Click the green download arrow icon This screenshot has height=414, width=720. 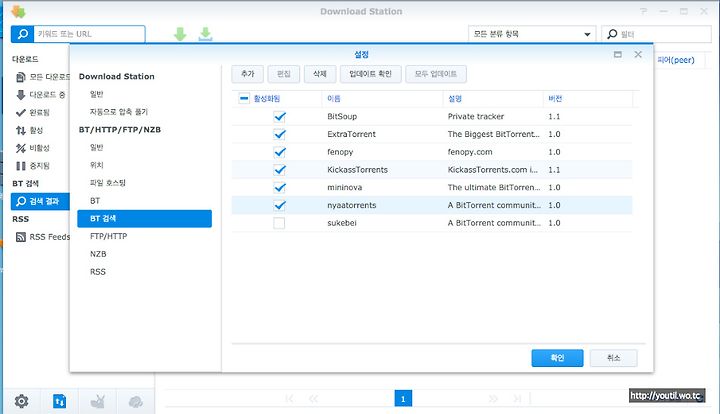tap(180, 34)
